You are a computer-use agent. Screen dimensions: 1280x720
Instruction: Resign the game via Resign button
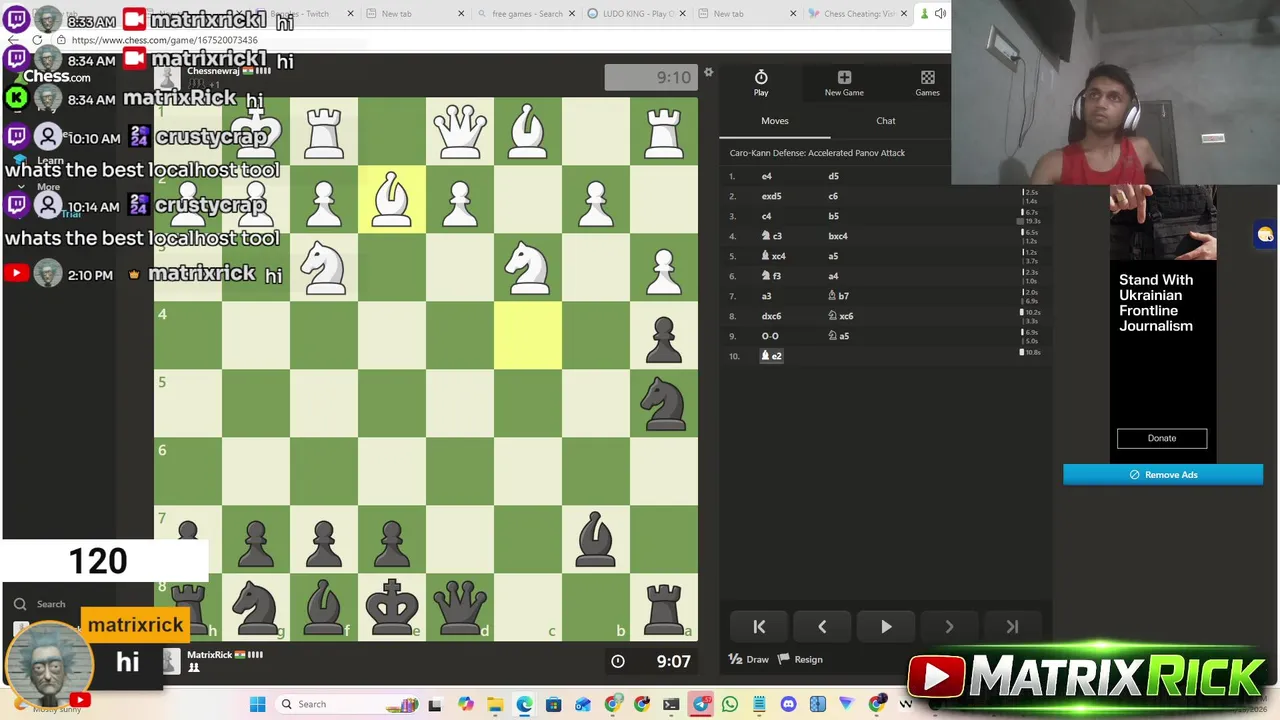800,659
